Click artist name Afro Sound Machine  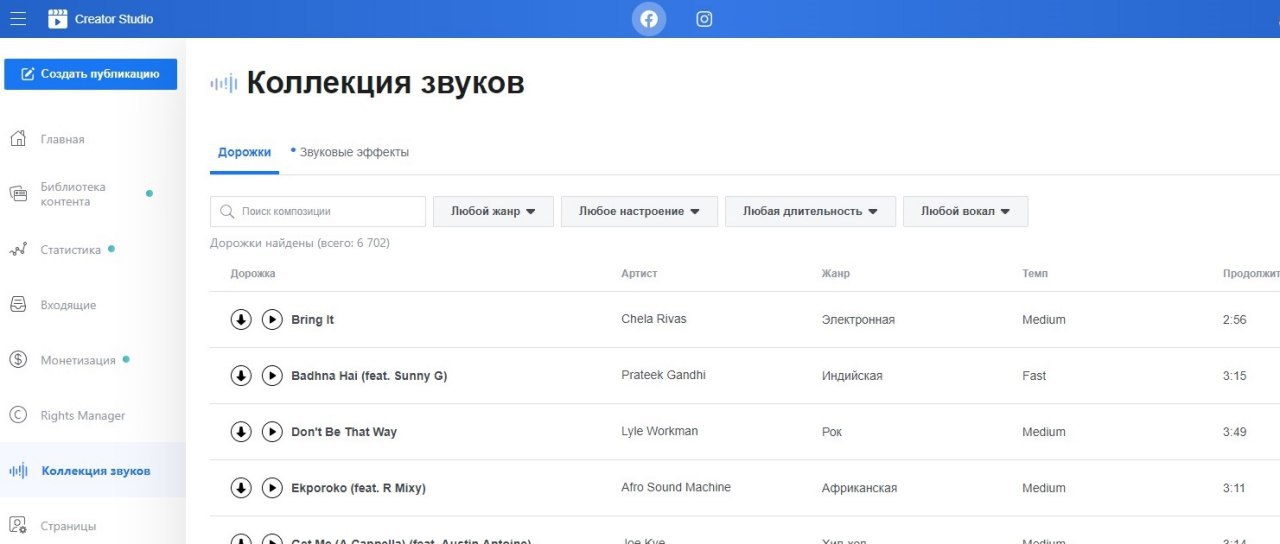coord(676,487)
